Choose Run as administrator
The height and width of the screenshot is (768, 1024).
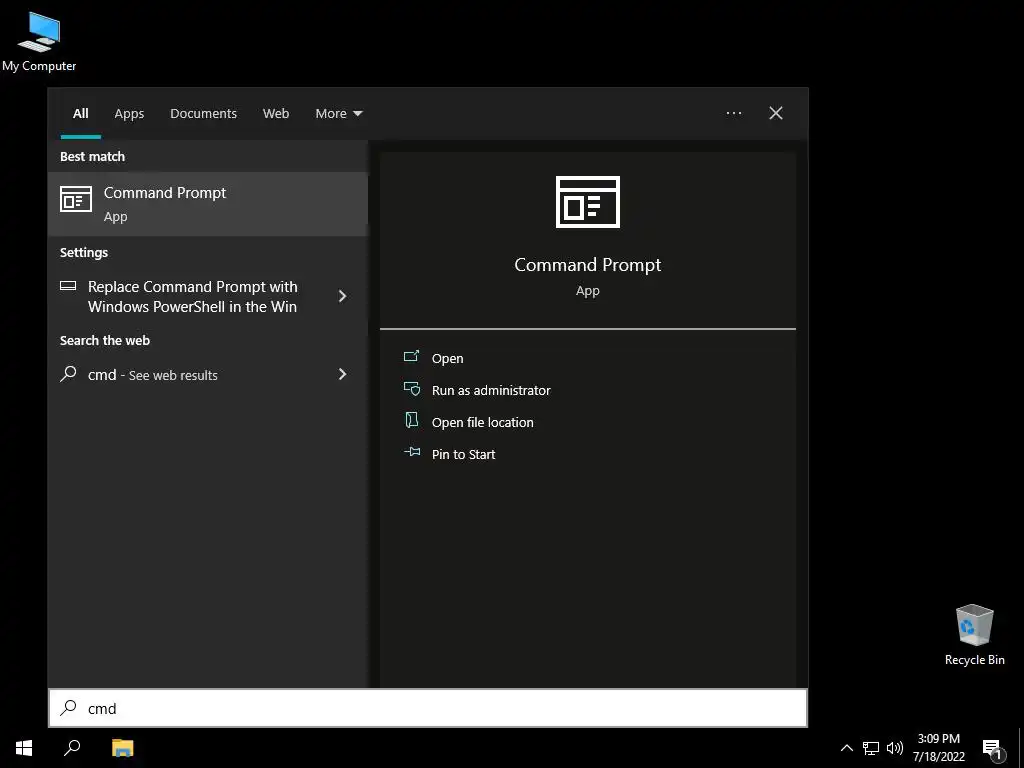pos(491,391)
